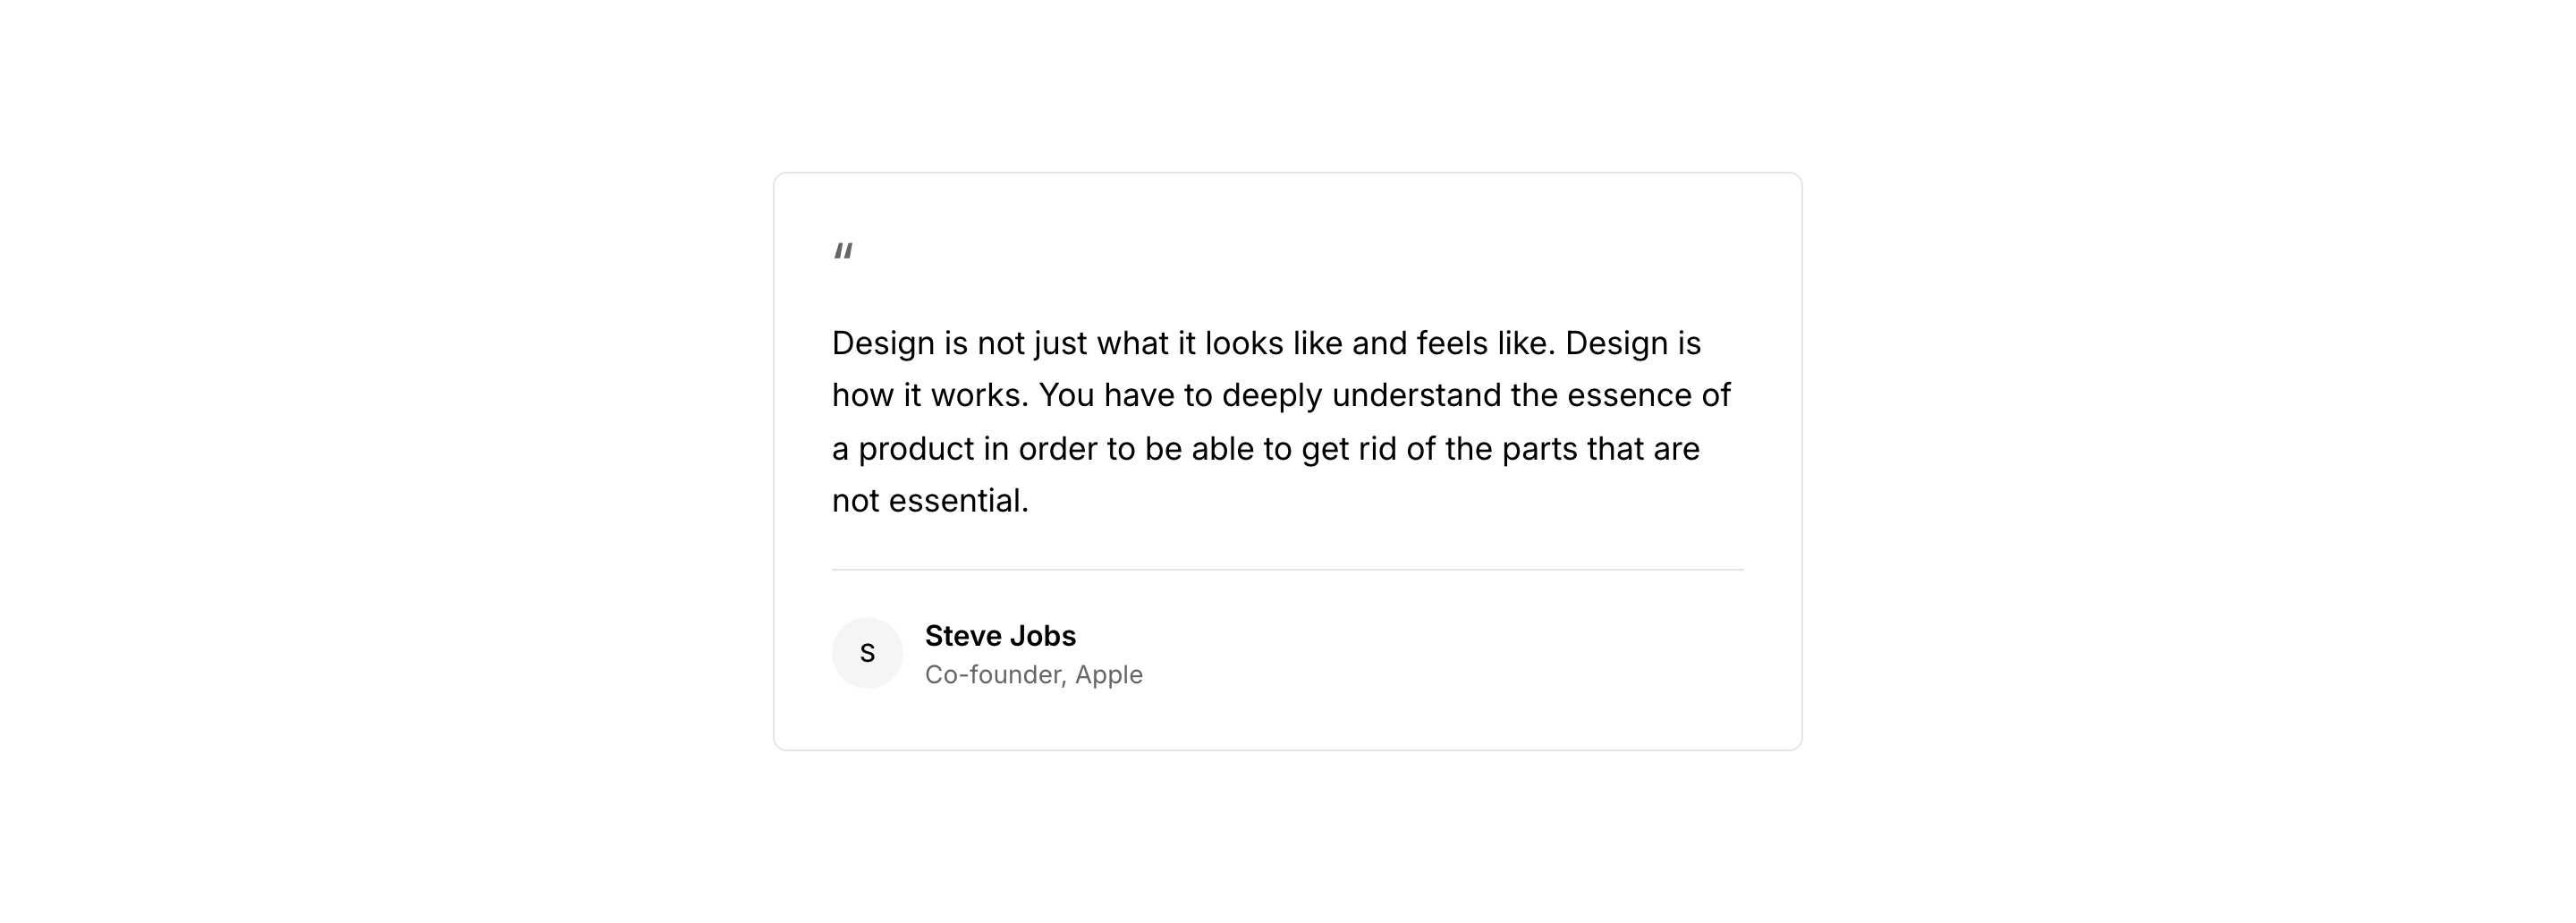This screenshot has height=923, width=2576.
Task: Click the word "feels" in the quote
Action: click(1451, 344)
